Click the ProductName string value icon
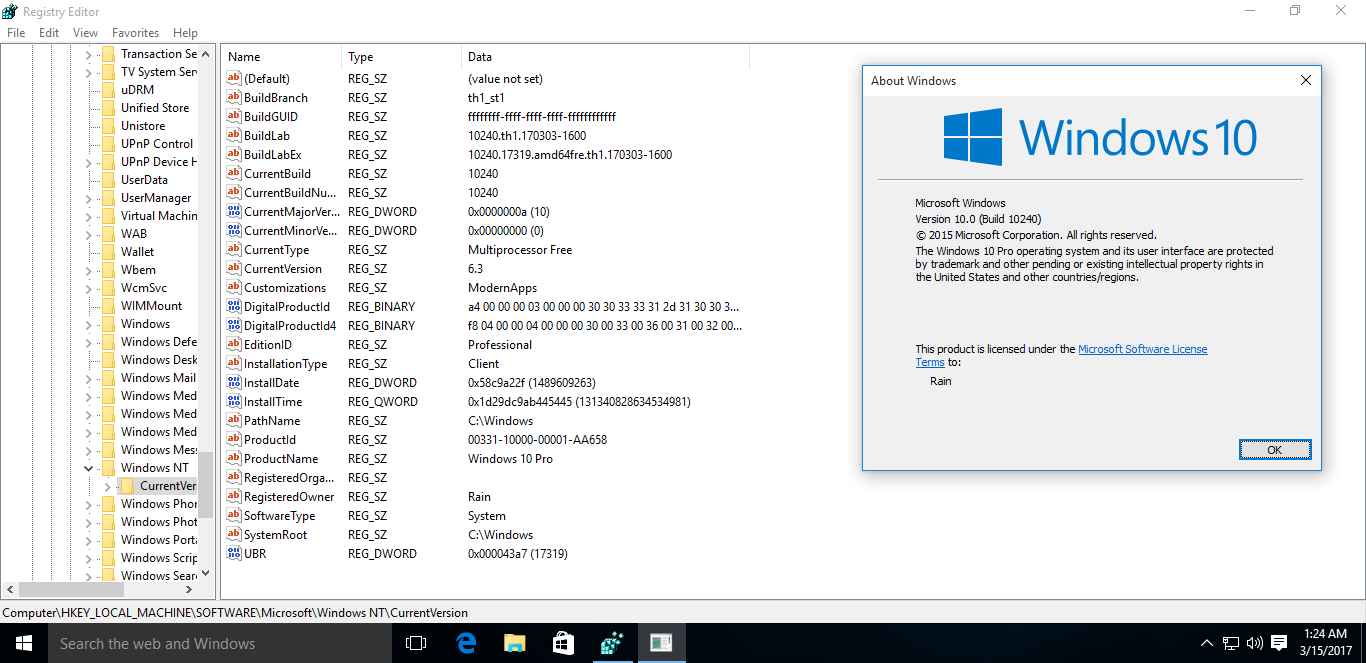1366x663 pixels. 234,458
